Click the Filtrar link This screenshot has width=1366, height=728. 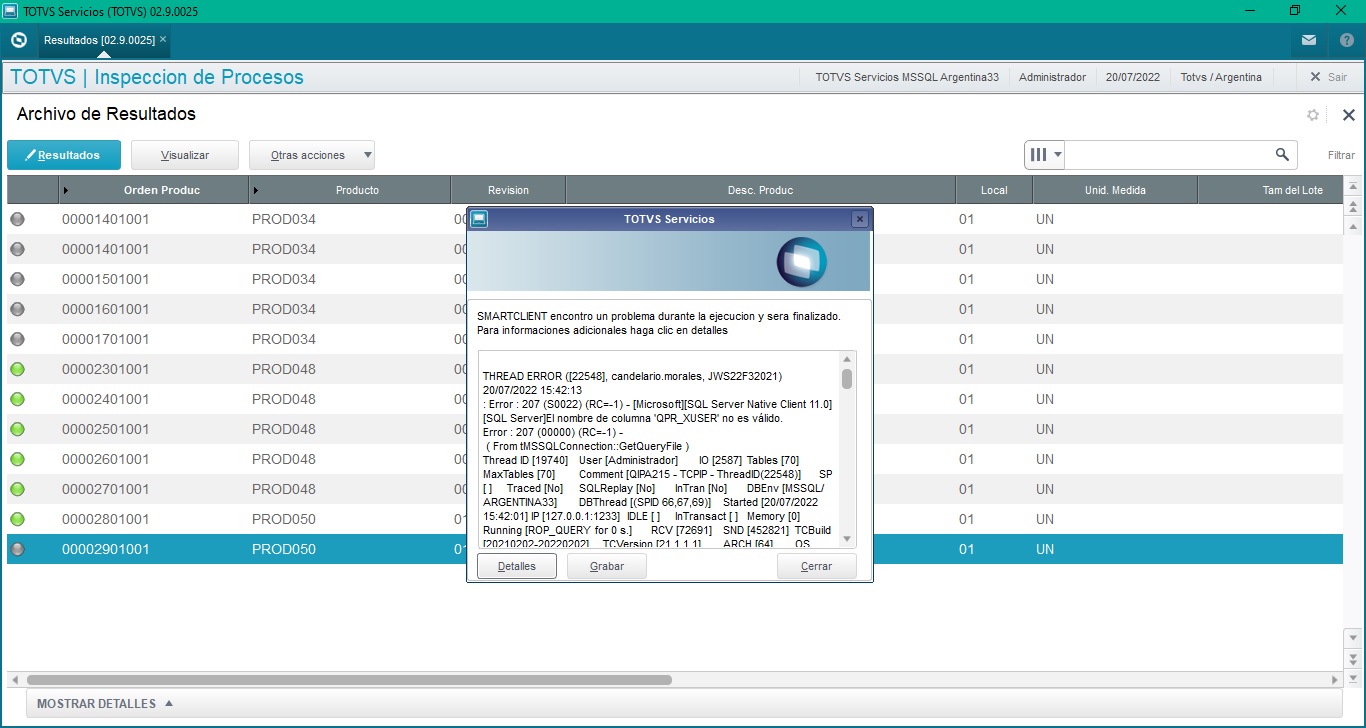(1341, 155)
